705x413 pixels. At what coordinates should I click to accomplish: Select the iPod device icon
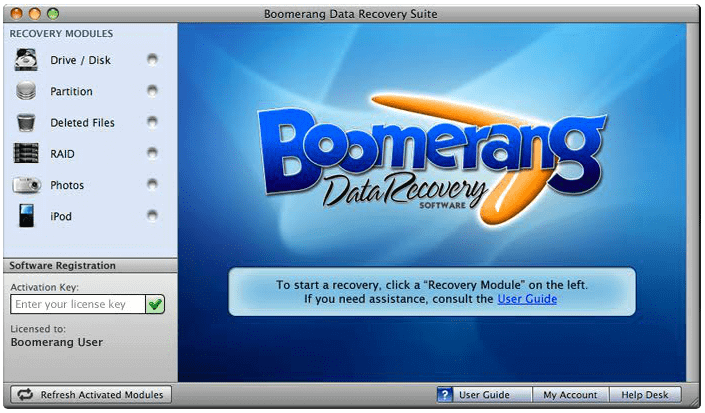26,216
